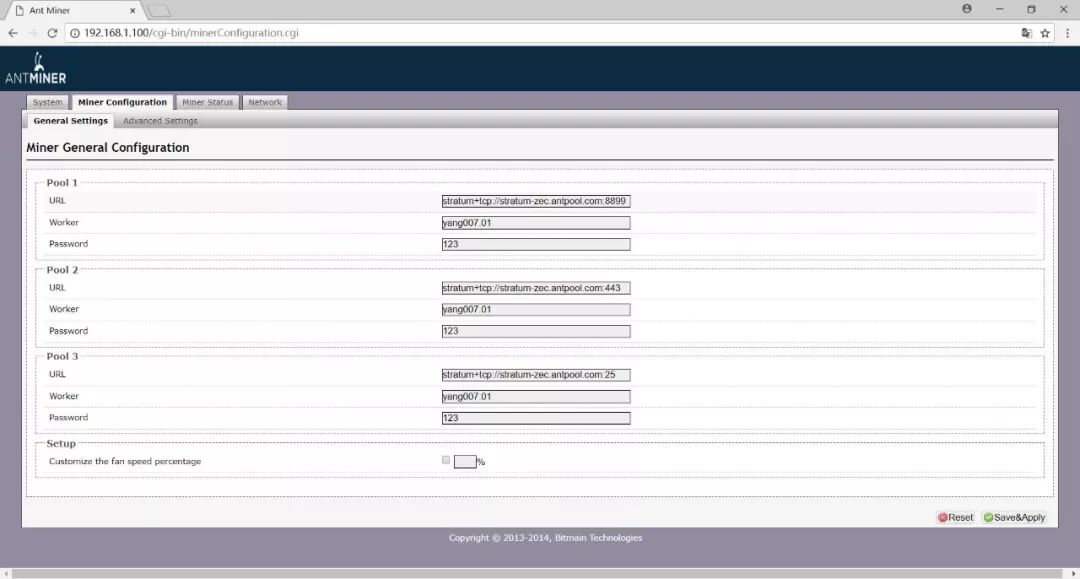Open Chrome three-dot menu

1068,33
